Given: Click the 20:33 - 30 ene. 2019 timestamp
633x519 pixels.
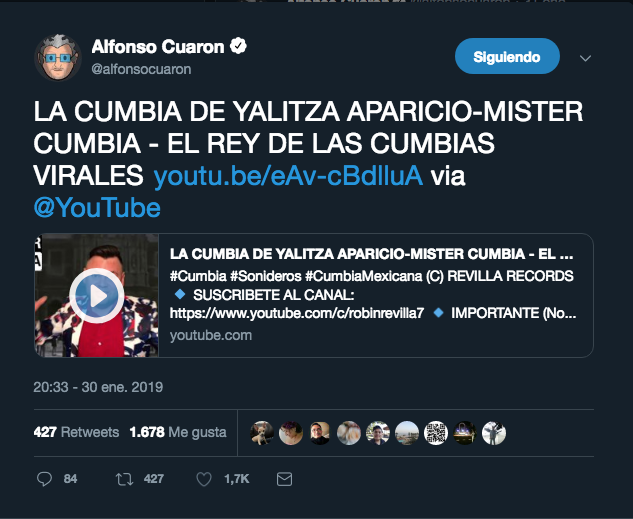Looking at the screenshot, I should (98, 387).
